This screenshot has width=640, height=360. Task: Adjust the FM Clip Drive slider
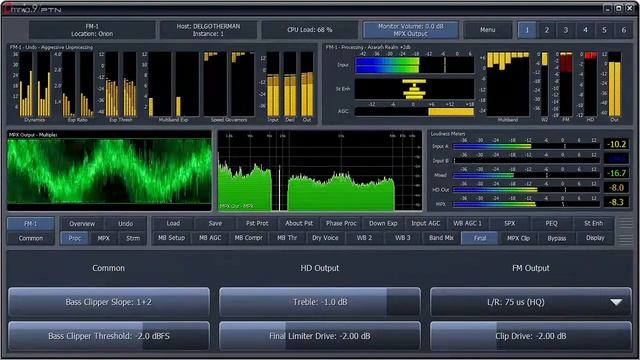click(531, 336)
